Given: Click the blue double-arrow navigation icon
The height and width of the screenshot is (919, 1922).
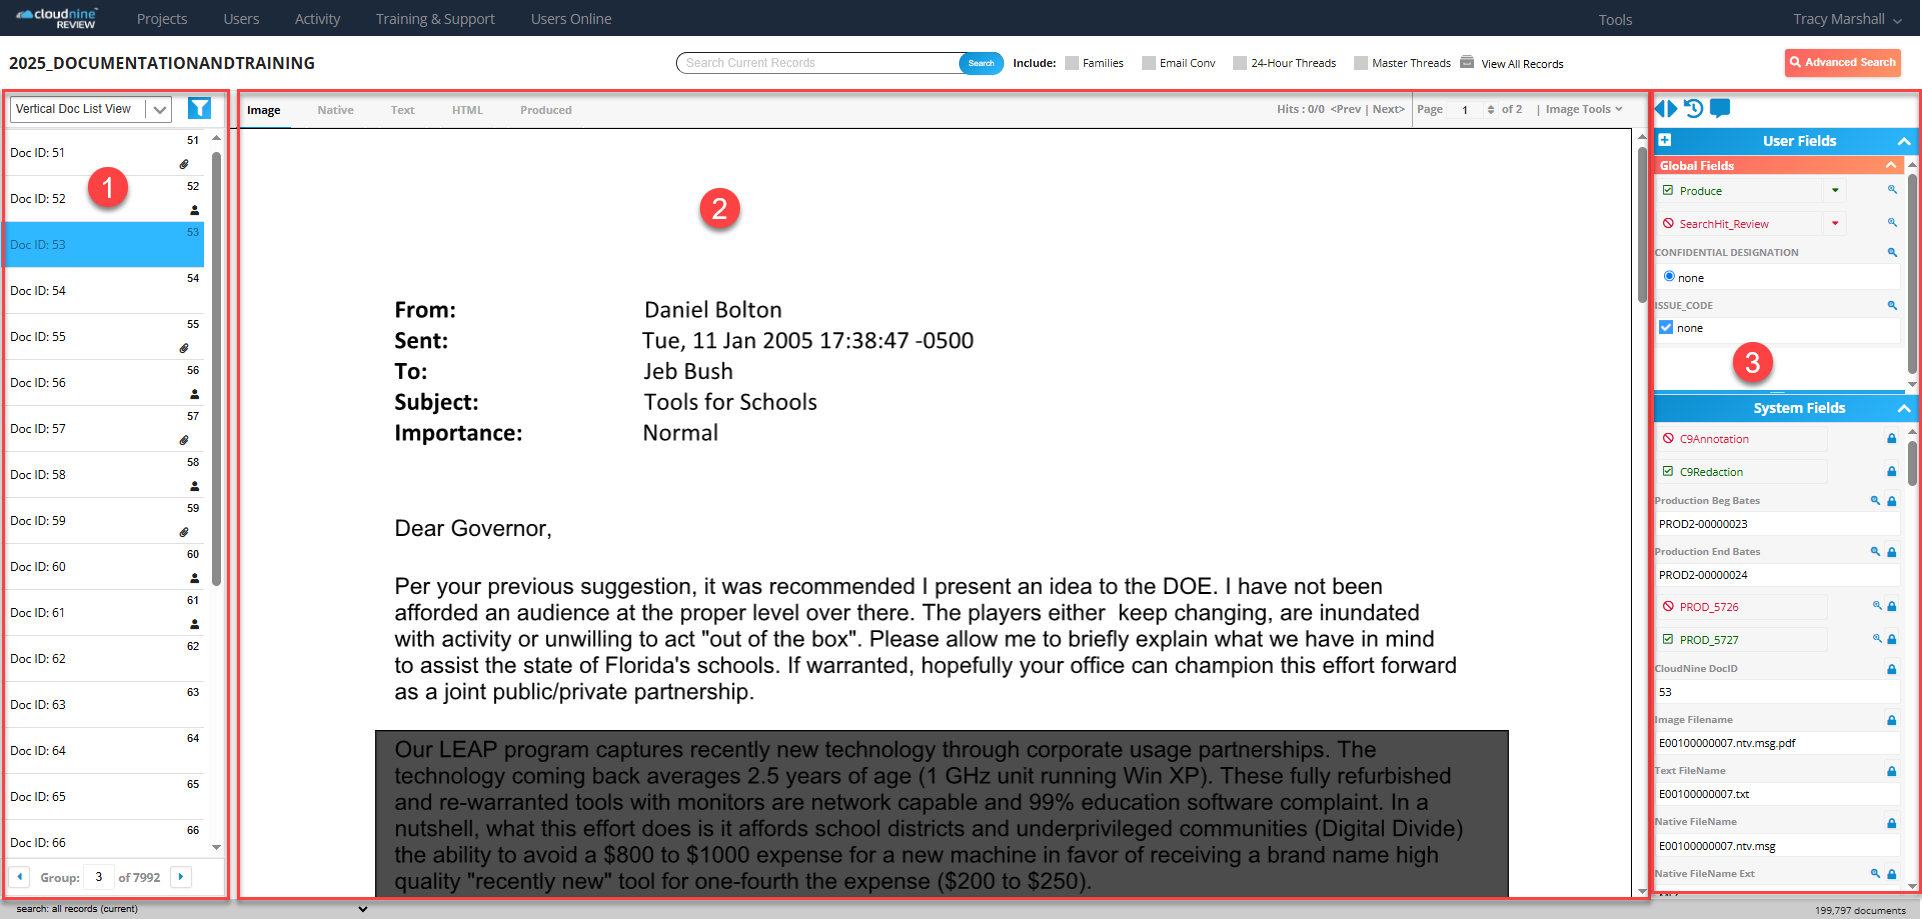Looking at the screenshot, I should tap(1665, 109).
